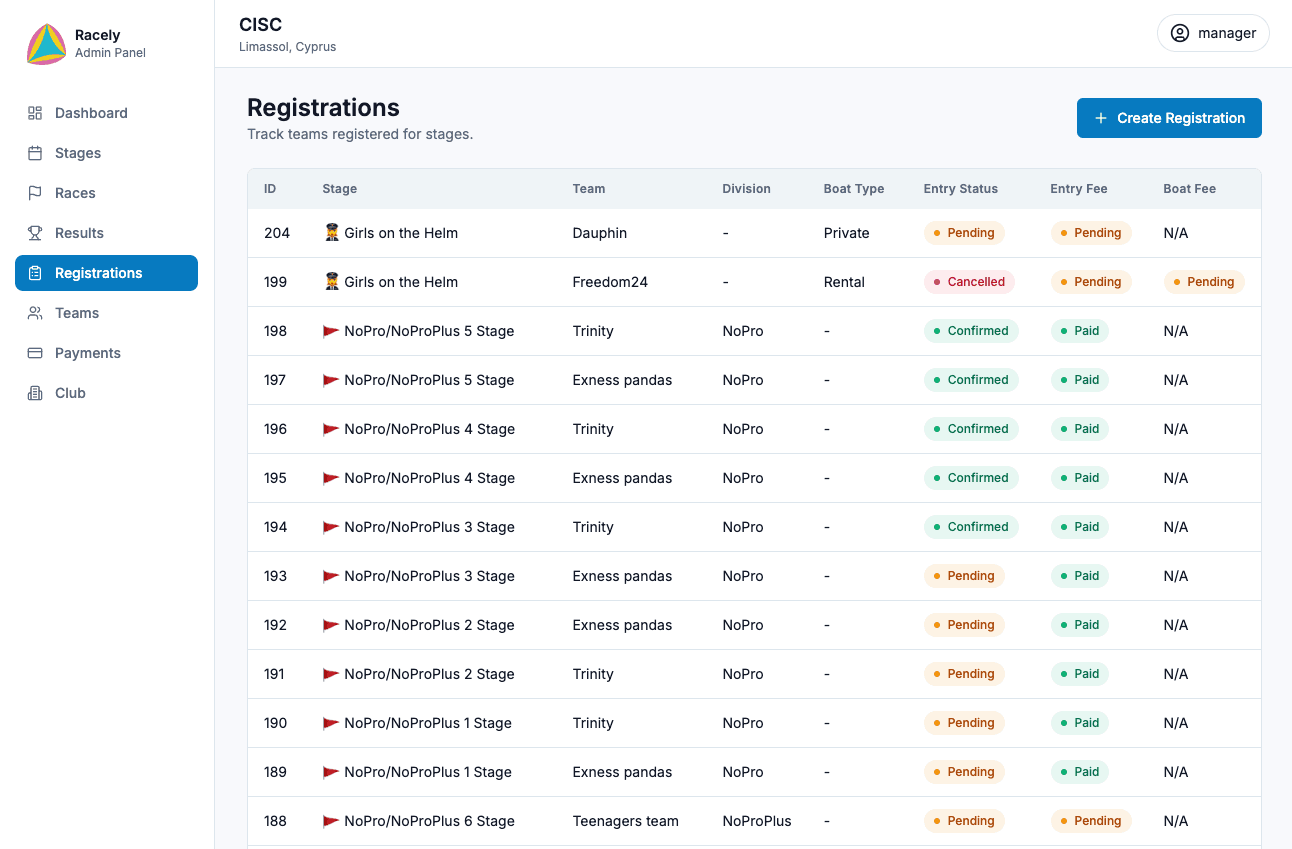Click the Racely triangle logo
1292x849 pixels.
[44, 44]
